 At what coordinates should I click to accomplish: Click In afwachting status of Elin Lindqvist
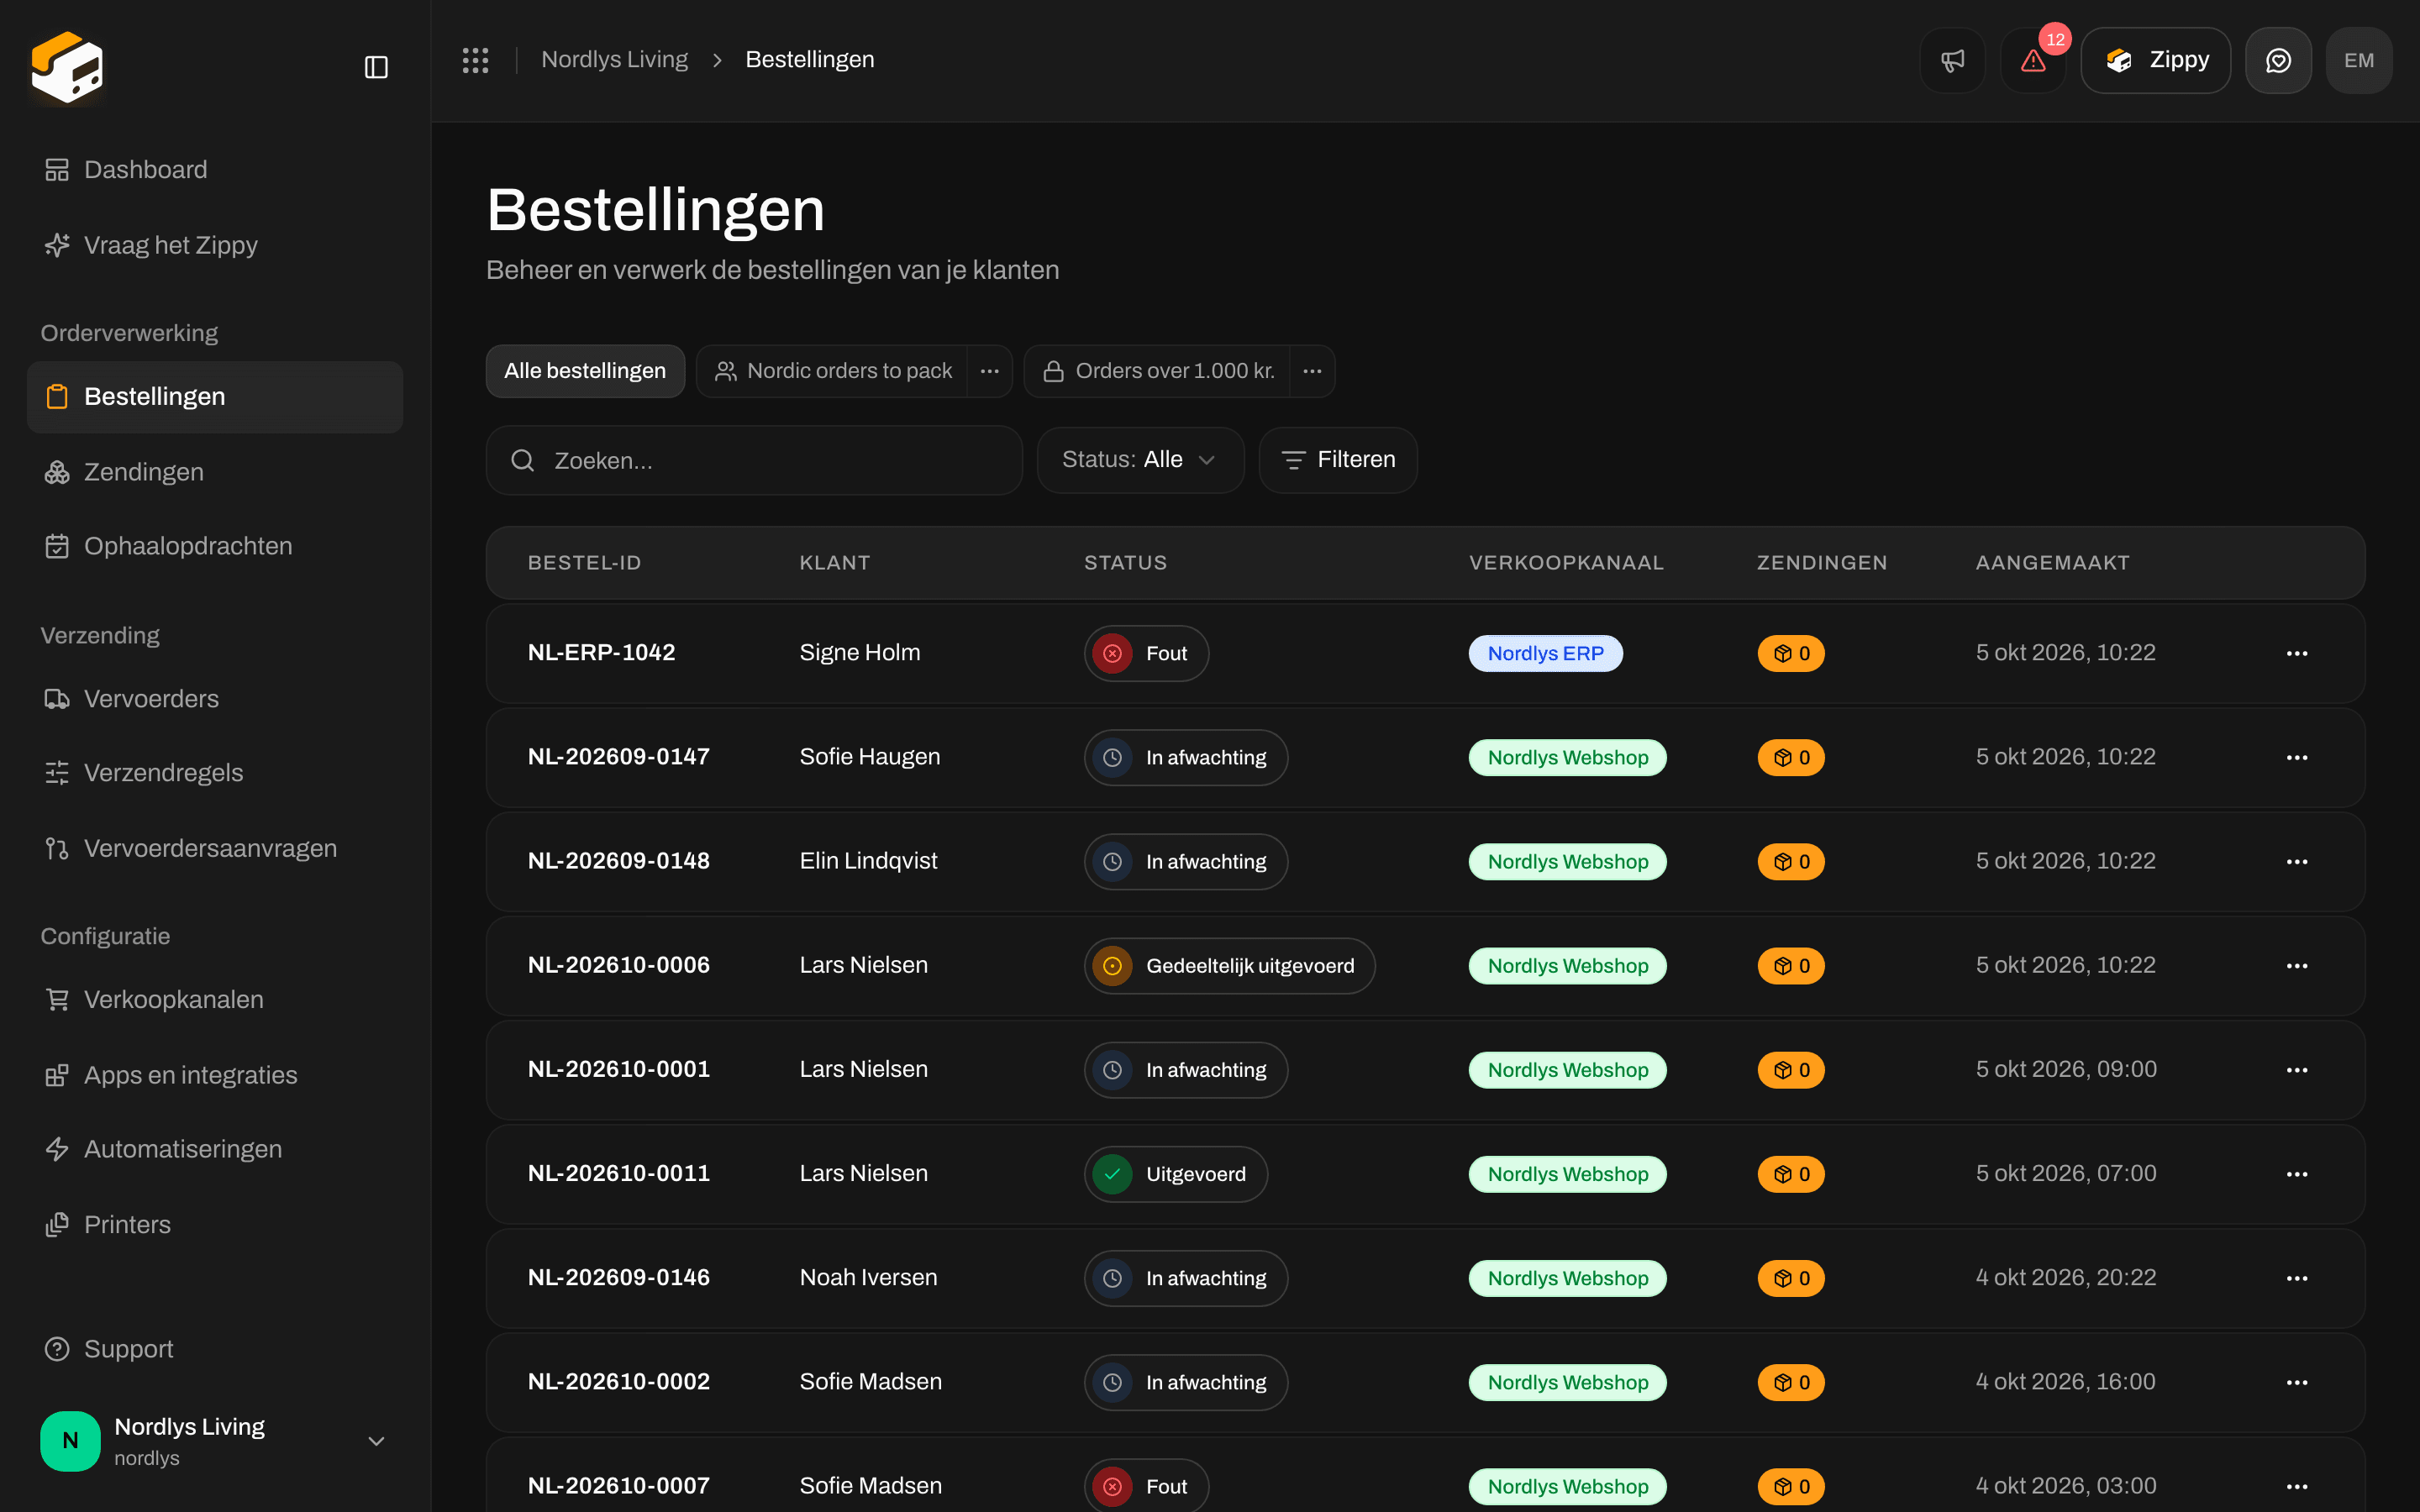pos(1186,861)
